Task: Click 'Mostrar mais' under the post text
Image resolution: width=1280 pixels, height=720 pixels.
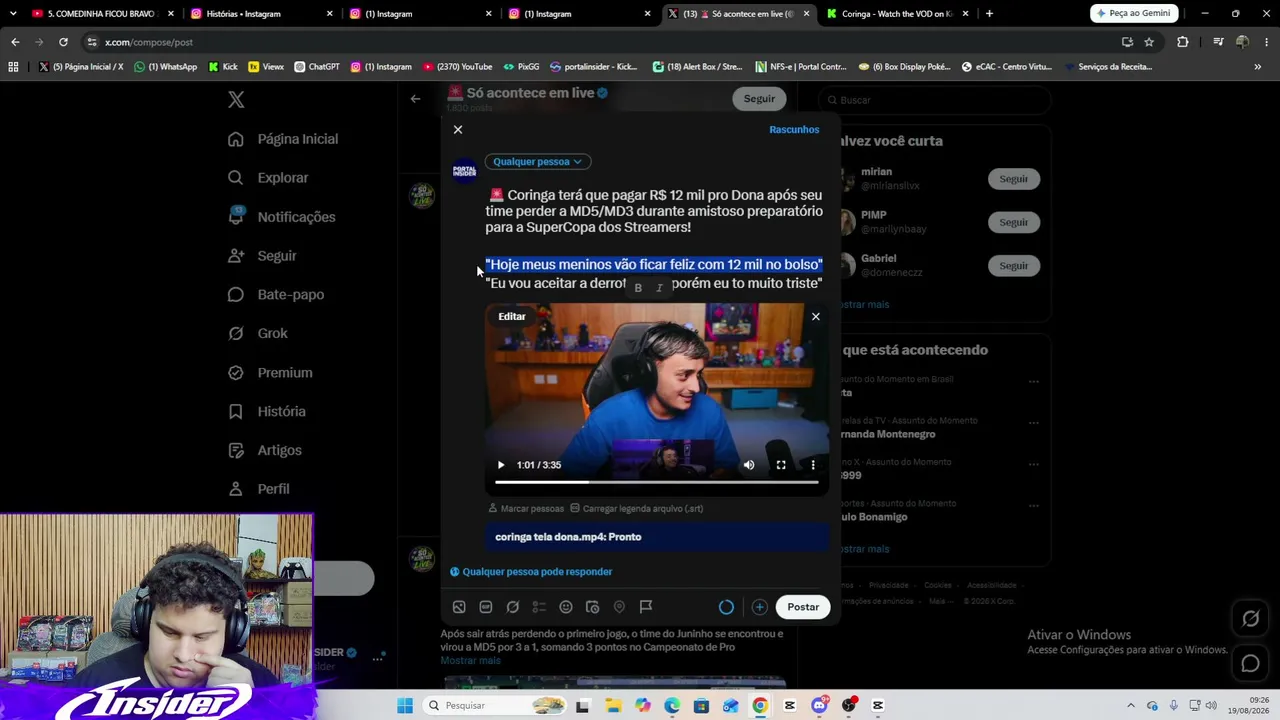Action: coord(470,661)
